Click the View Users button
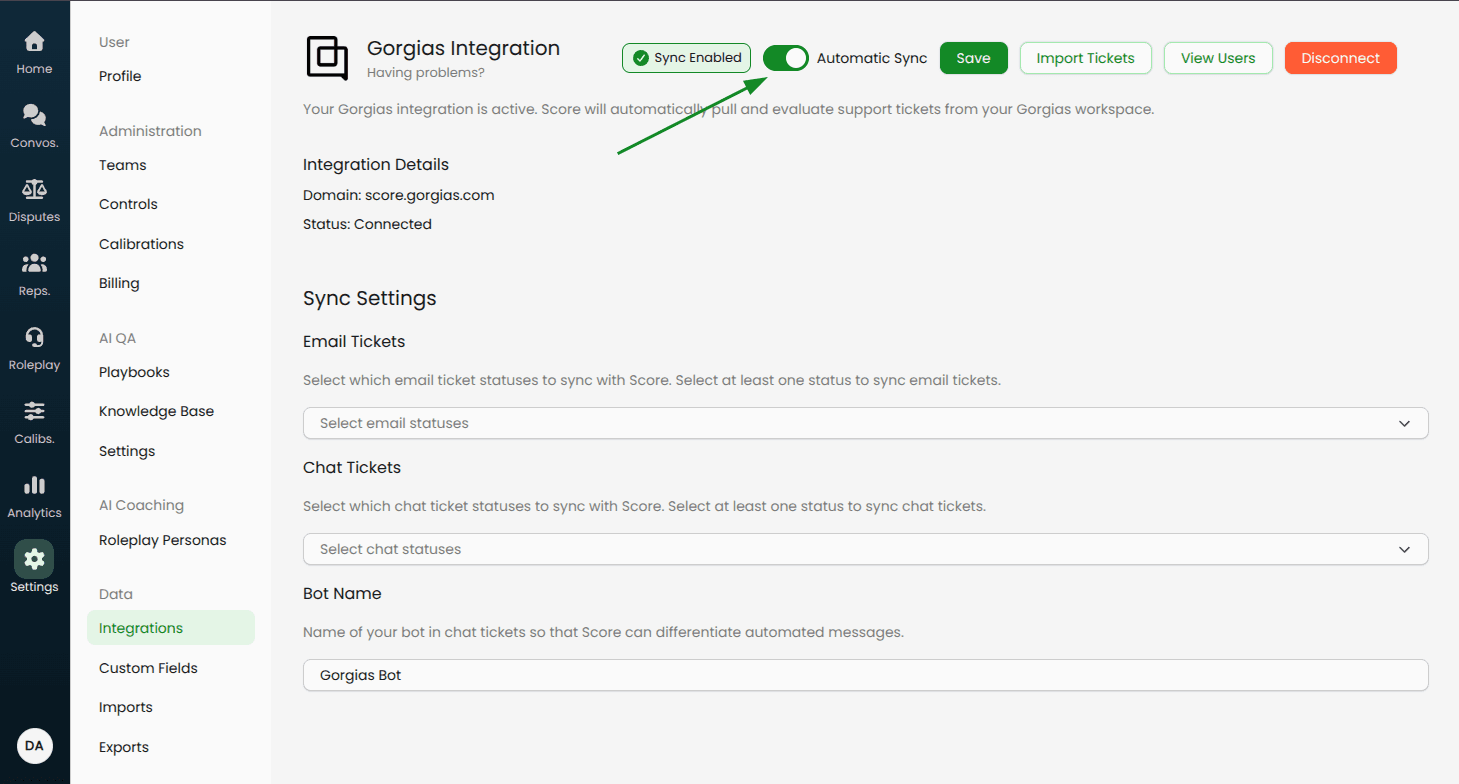This screenshot has width=1459, height=784. click(1218, 58)
